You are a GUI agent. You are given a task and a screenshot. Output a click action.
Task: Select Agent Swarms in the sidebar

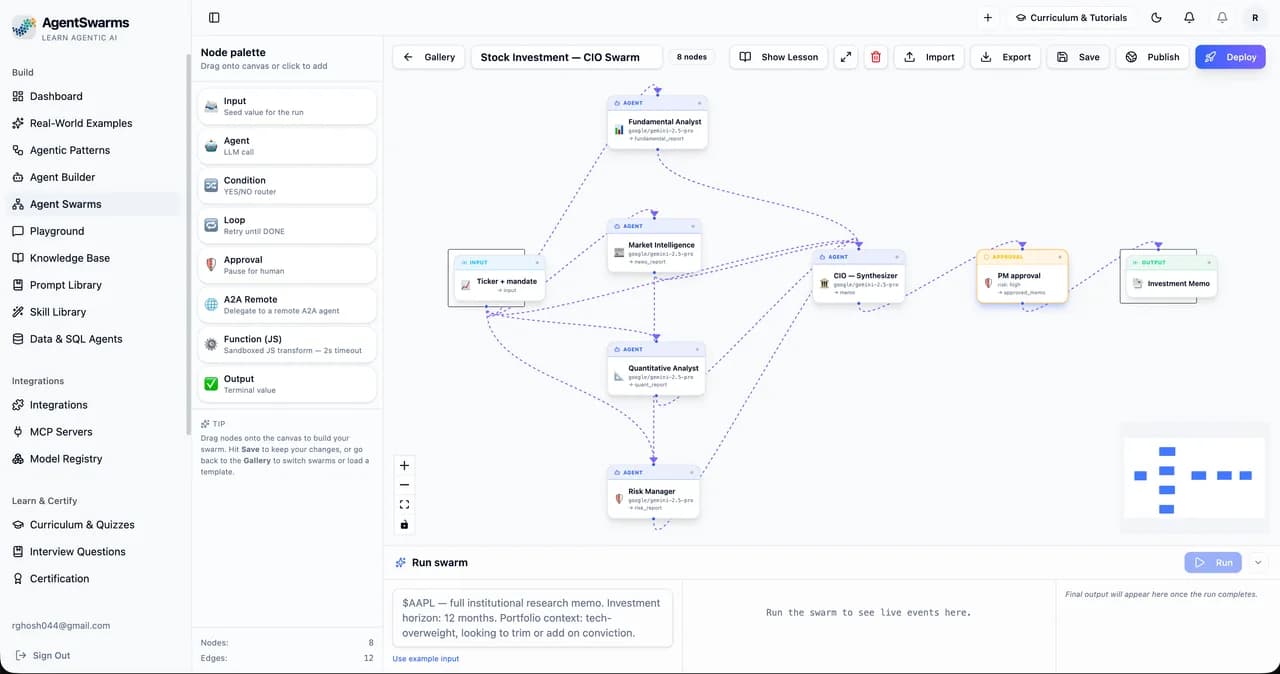[x=95, y=204]
